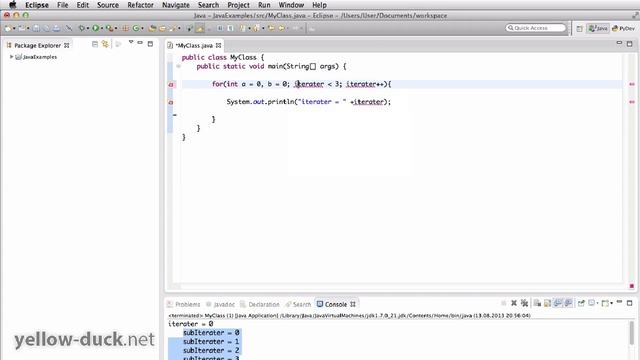Open the Refactor menu
The width and height of the screenshot is (640, 360).
point(140,5)
